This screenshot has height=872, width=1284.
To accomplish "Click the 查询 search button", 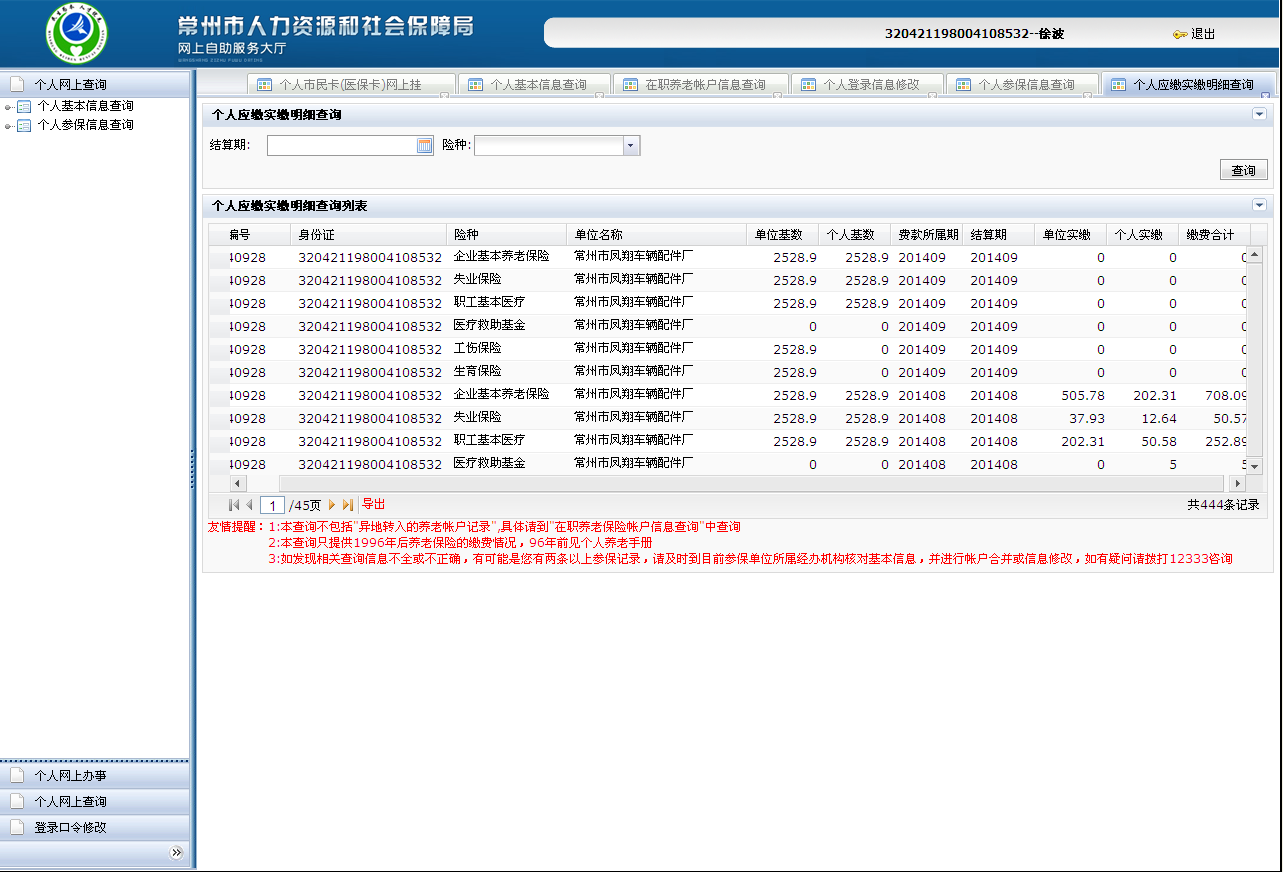I will (x=1244, y=170).
